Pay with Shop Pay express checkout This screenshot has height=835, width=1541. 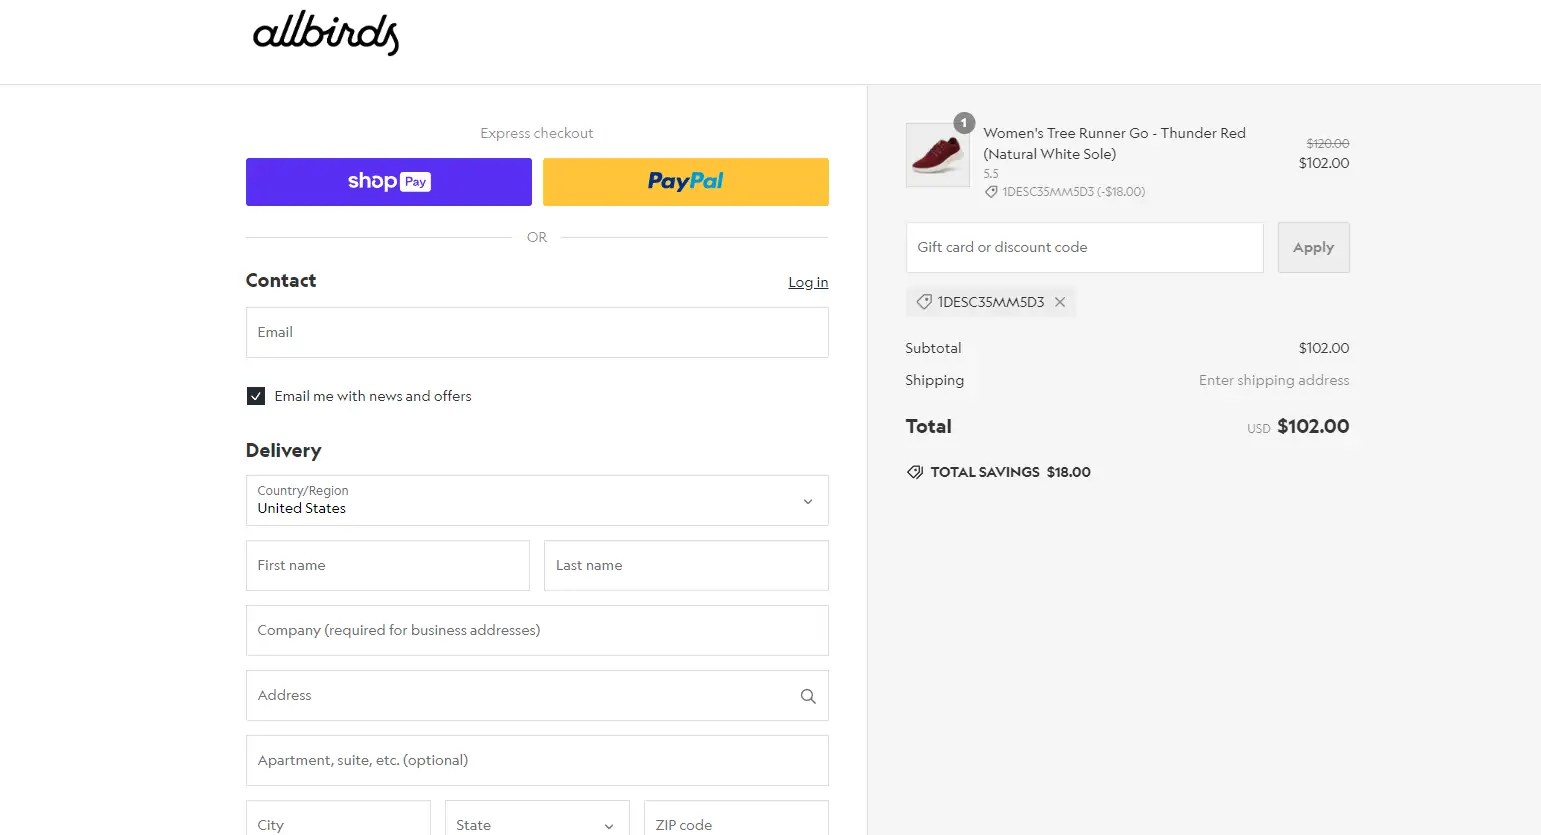coord(389,182)
